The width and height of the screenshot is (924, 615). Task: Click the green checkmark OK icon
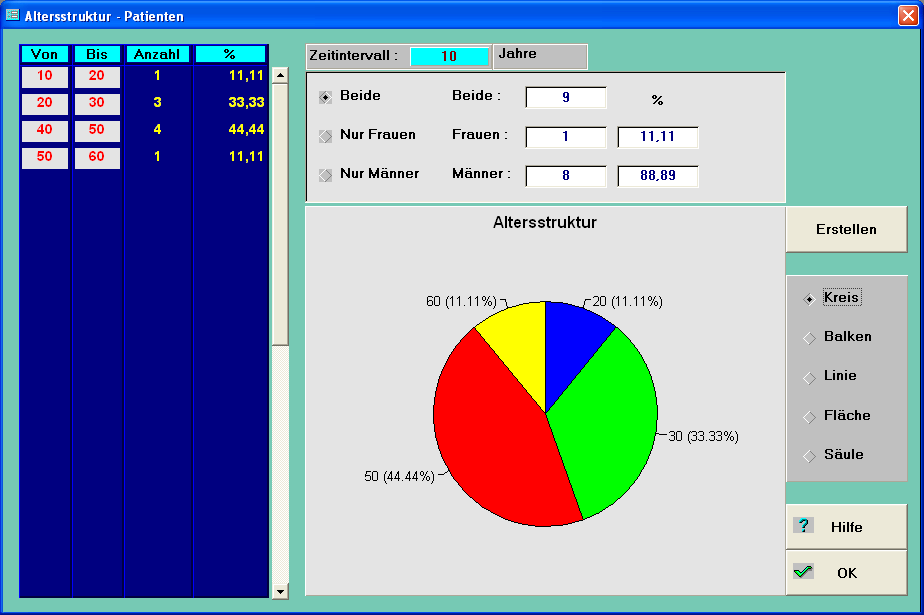click(803, 572)
